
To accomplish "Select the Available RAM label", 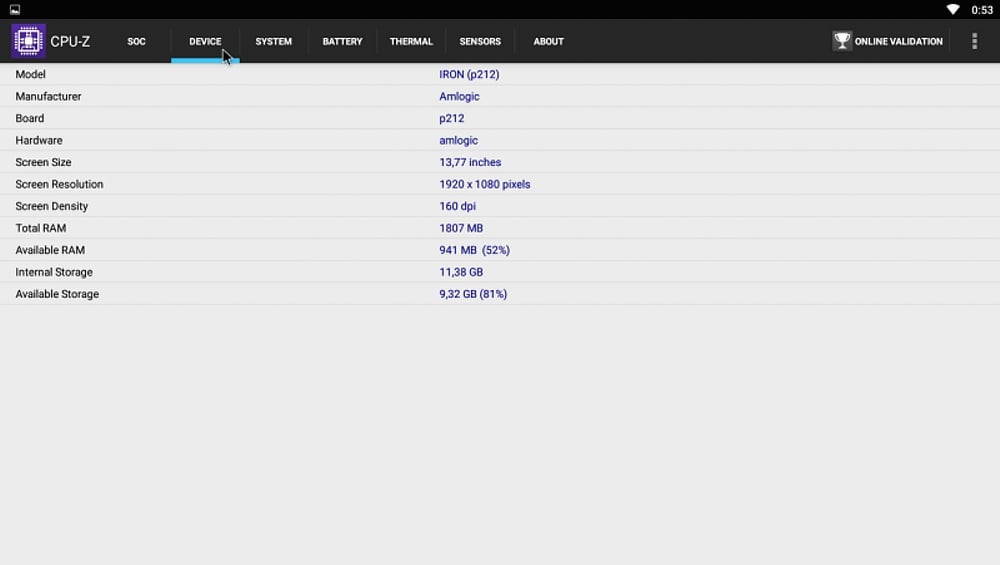I will (50, 250).
